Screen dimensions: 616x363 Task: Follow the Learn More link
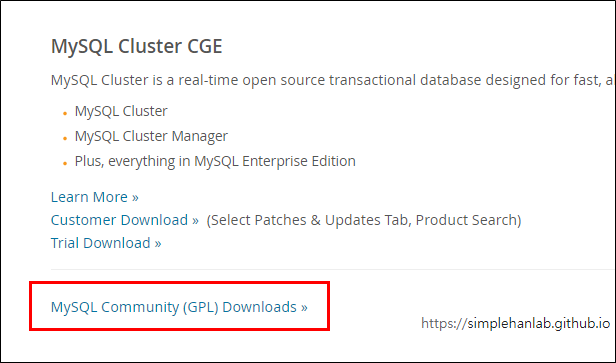click(x=95, y=197)
